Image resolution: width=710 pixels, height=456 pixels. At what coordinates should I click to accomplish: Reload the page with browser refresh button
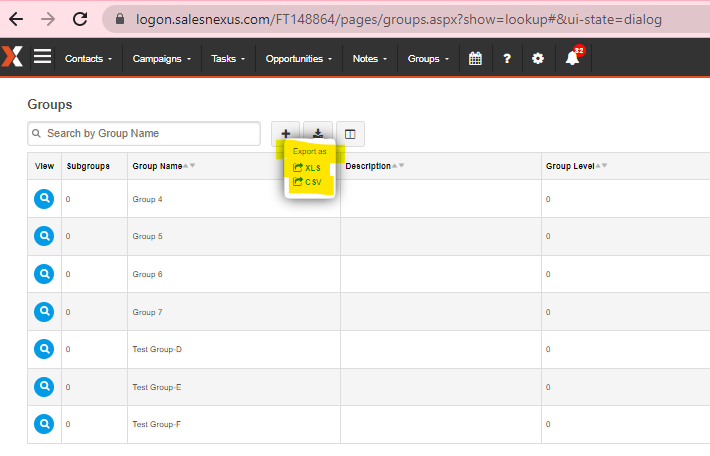[80, 19]
